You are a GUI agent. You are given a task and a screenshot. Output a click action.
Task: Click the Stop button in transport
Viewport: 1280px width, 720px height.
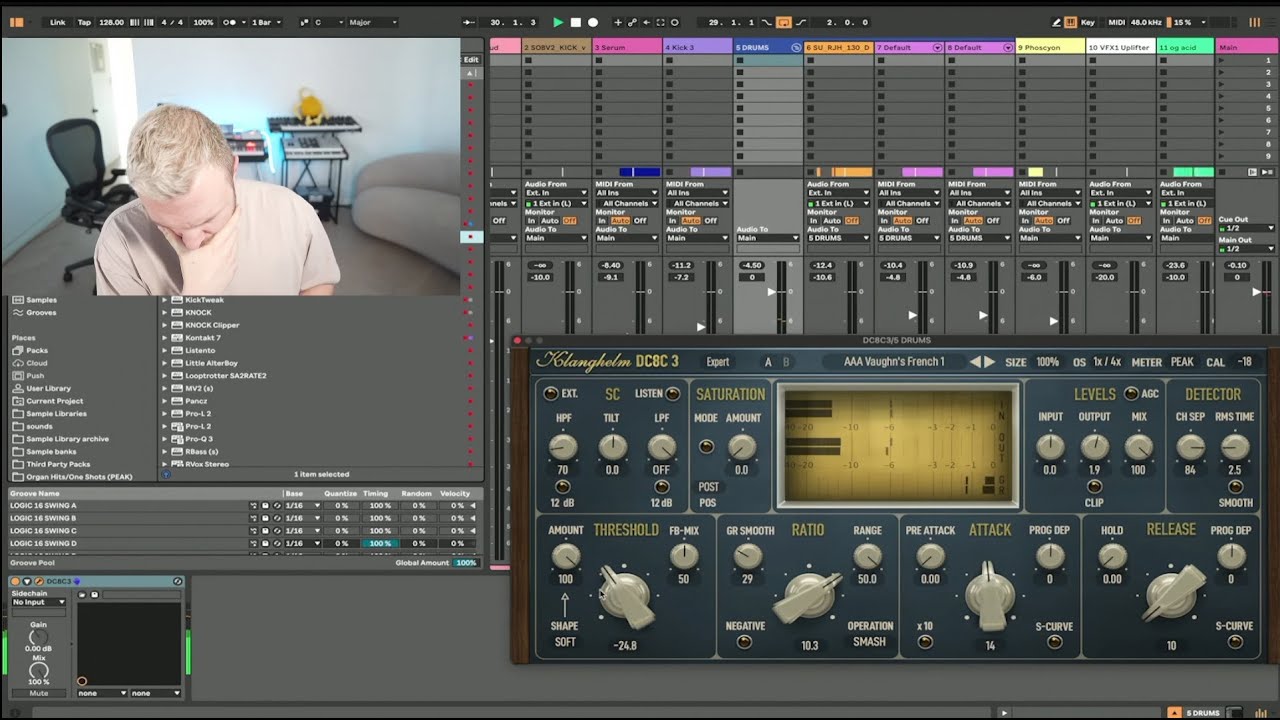point(575,22)
